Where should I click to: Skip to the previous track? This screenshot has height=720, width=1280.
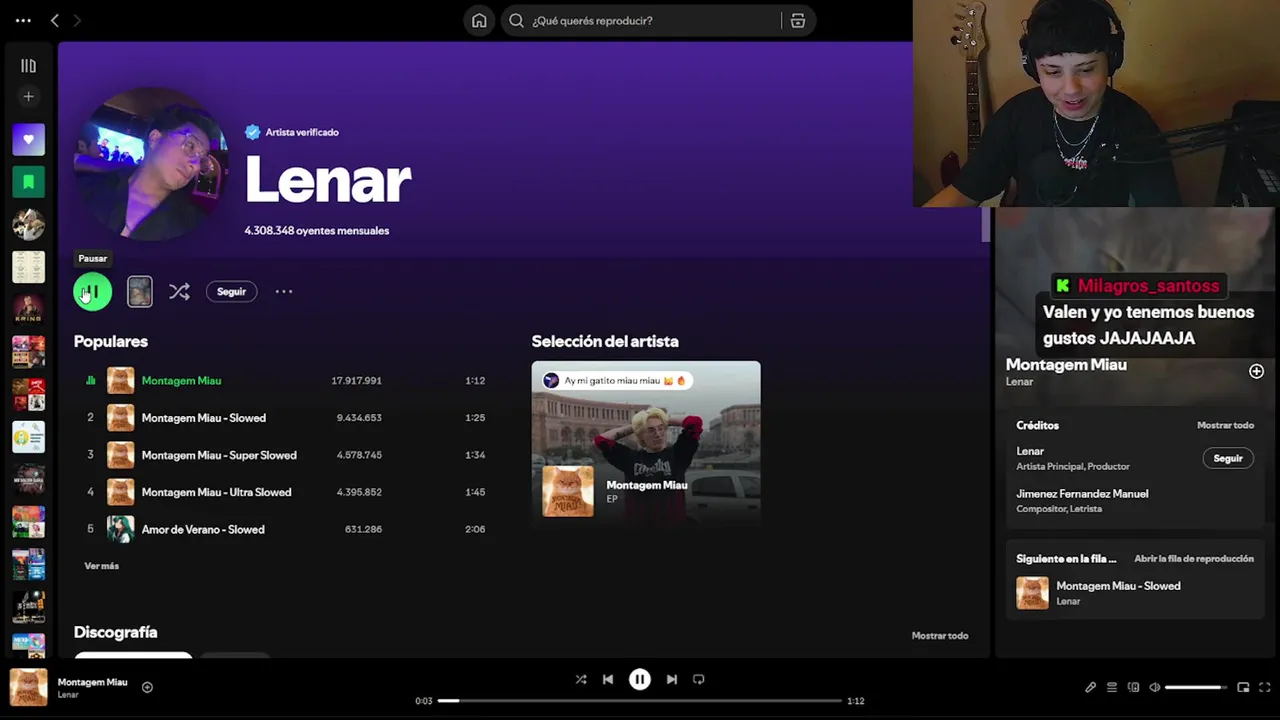608,679
